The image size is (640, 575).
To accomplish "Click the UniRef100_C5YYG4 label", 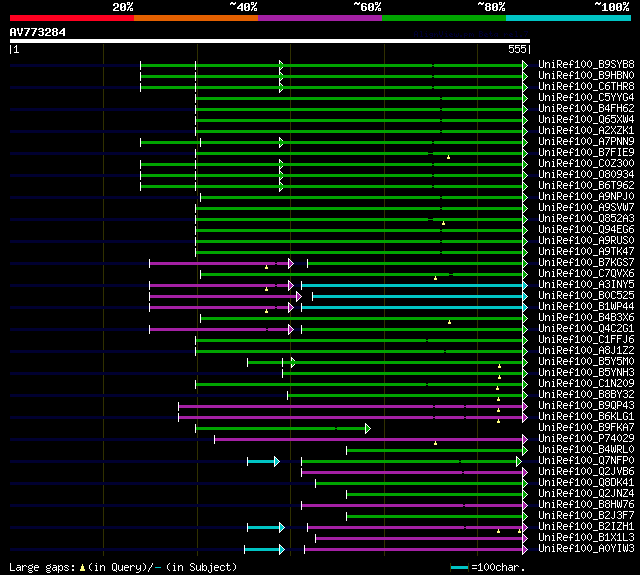I will tap(586, 98).
